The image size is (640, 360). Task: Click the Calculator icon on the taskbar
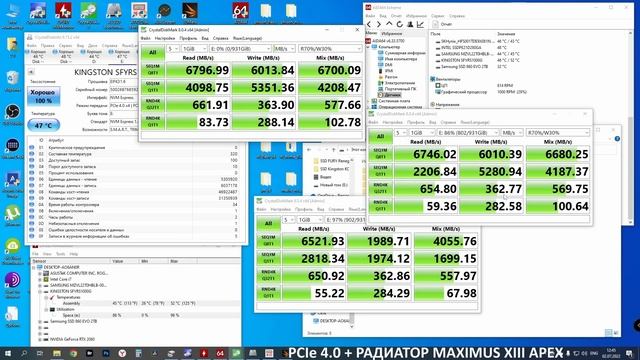click(x=138, y=353)
